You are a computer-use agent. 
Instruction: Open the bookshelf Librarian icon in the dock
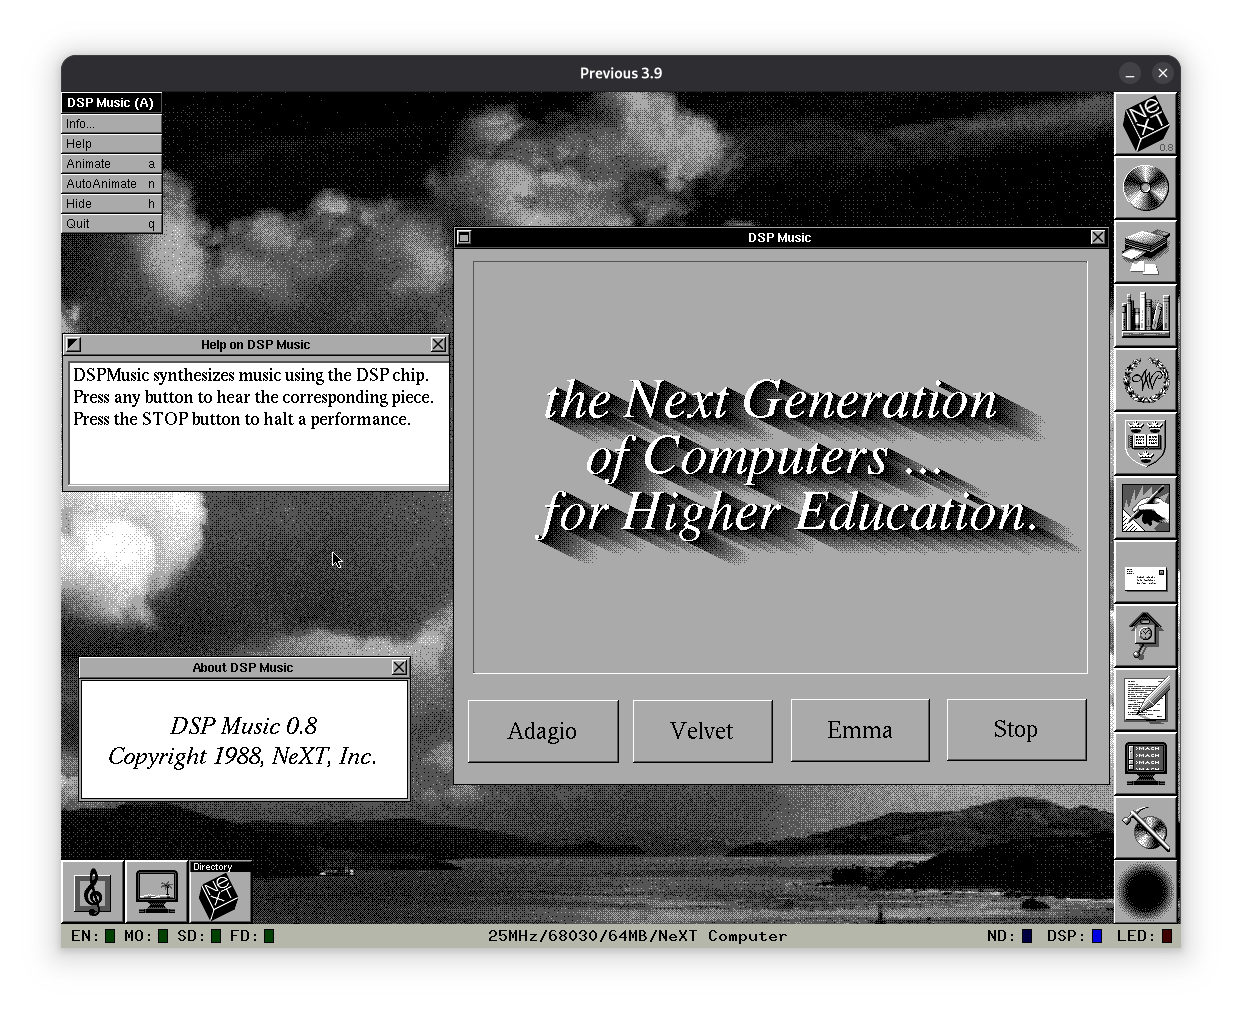1146,316
